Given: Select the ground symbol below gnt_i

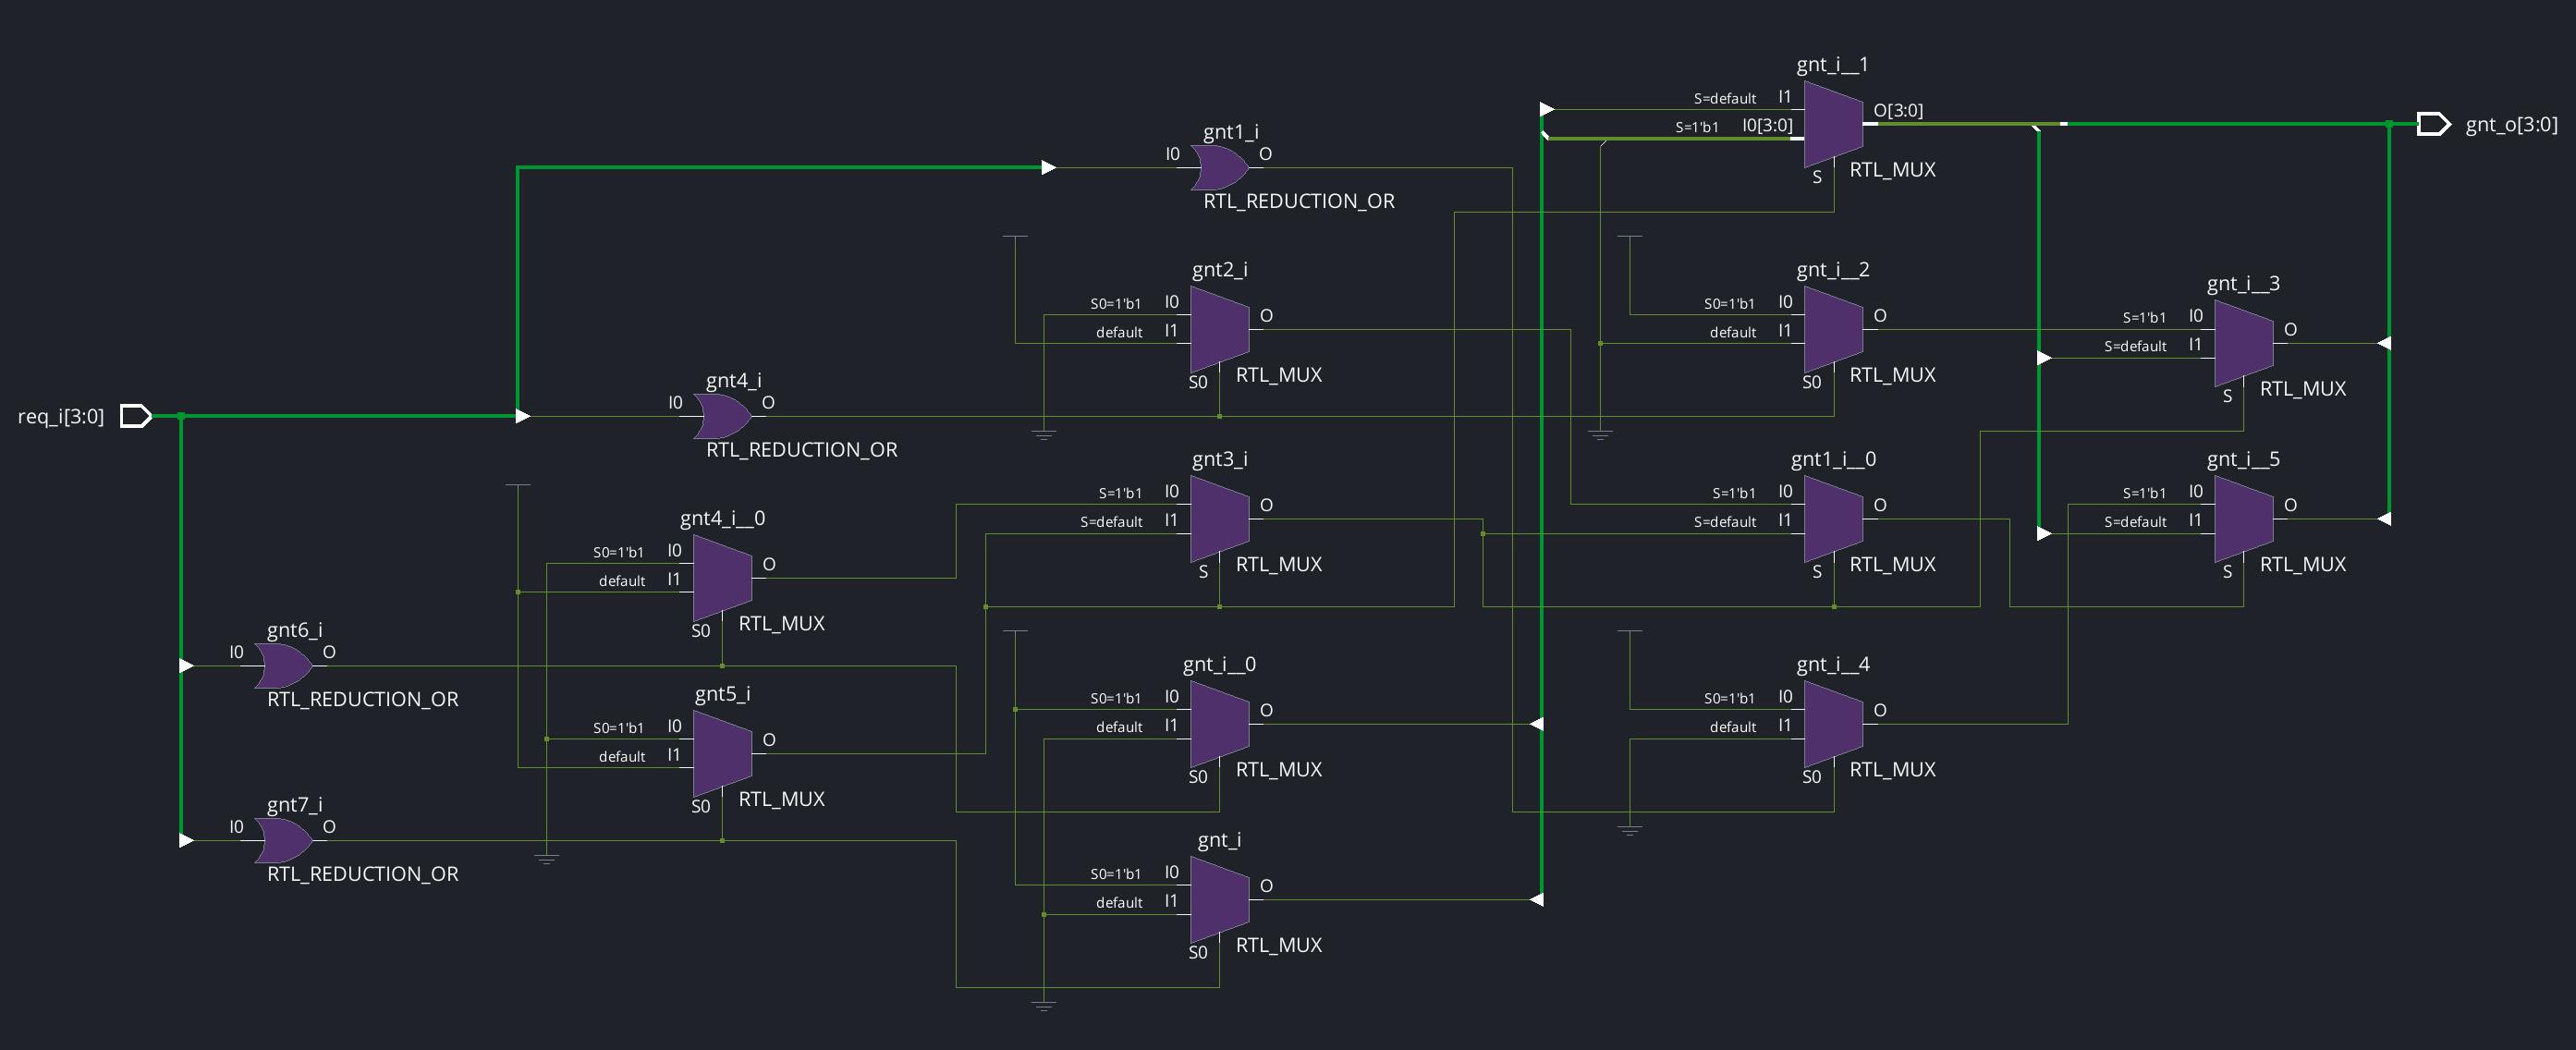Looking at the screenshot, I should (1043, 1005).
